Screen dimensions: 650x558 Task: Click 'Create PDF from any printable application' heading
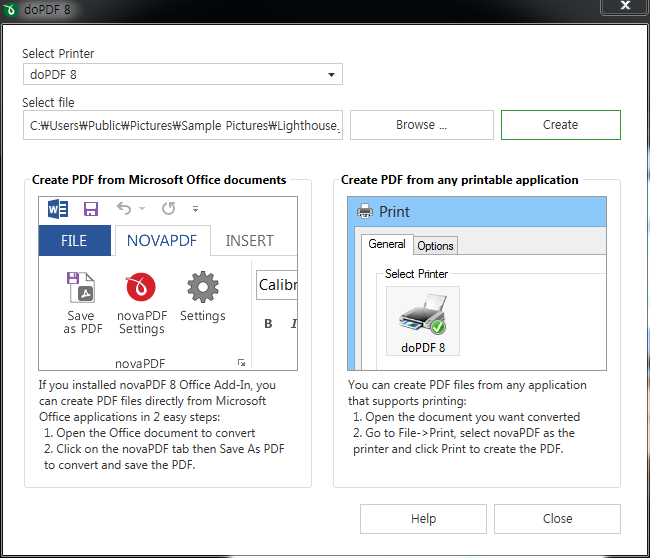pos(459,180)
